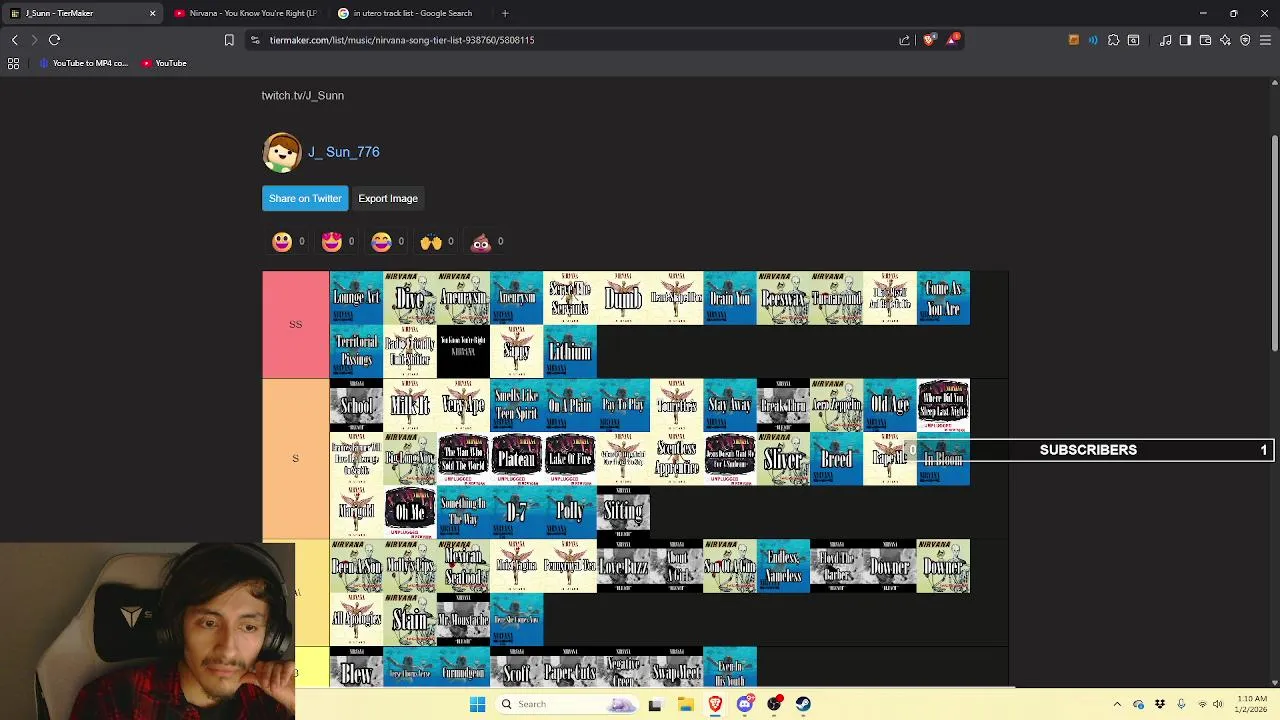
Task: Select the Lounge Act song tile
Action: point(356,298)
